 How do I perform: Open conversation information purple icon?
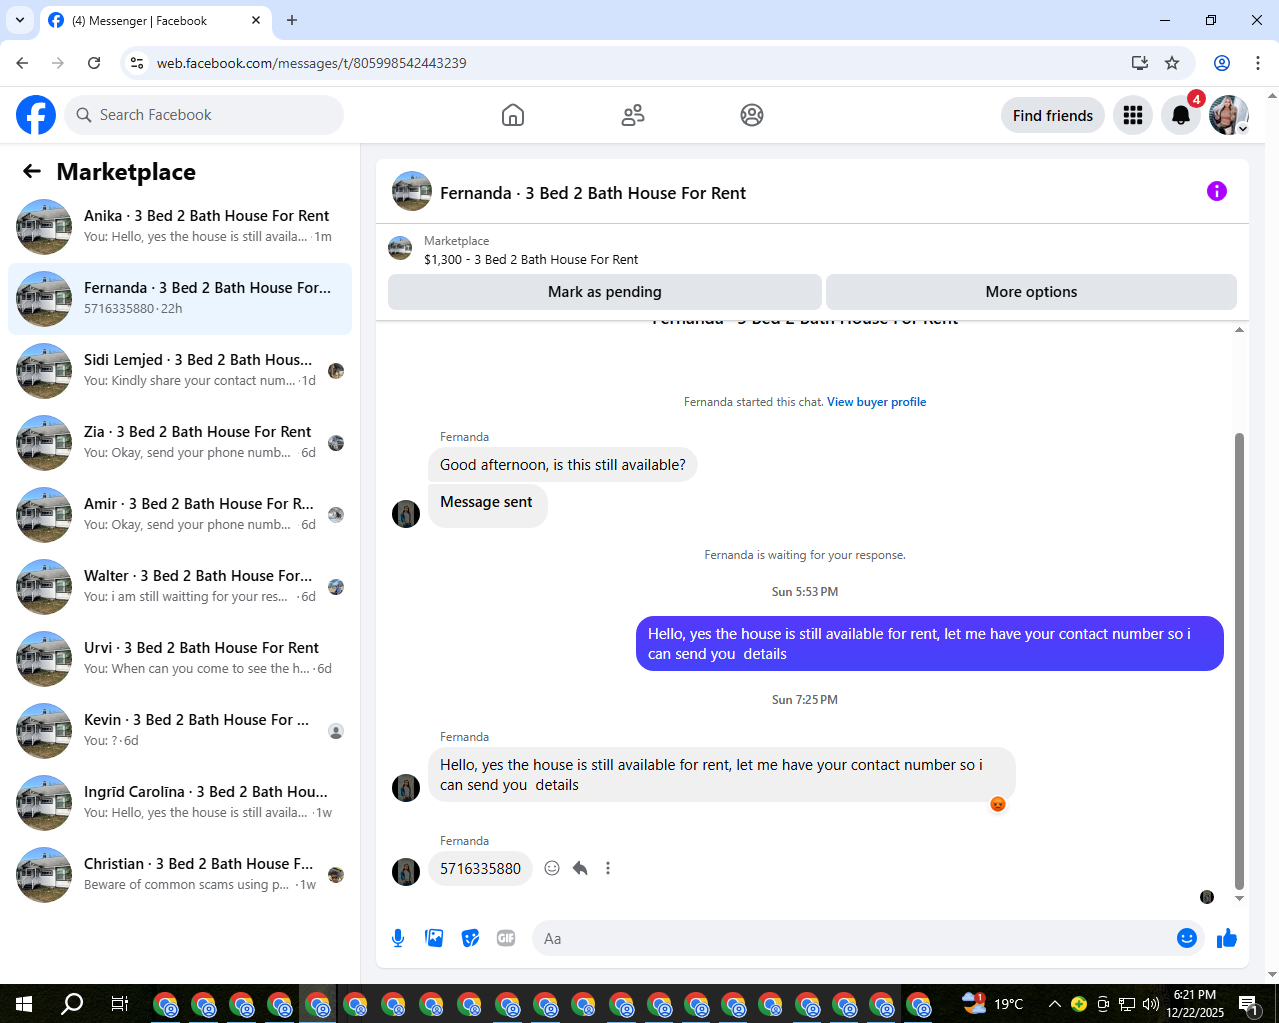click(x=1217, y=191)
